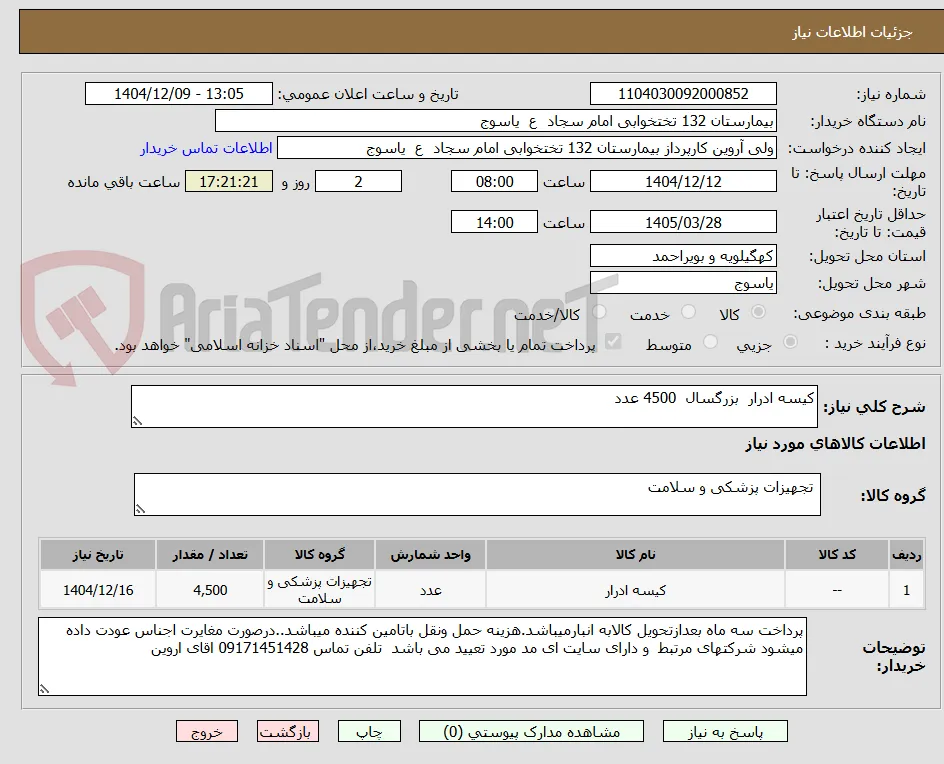Click the buyer organization name field
Screen dimensions: 944x764
(x=495, y=121)
